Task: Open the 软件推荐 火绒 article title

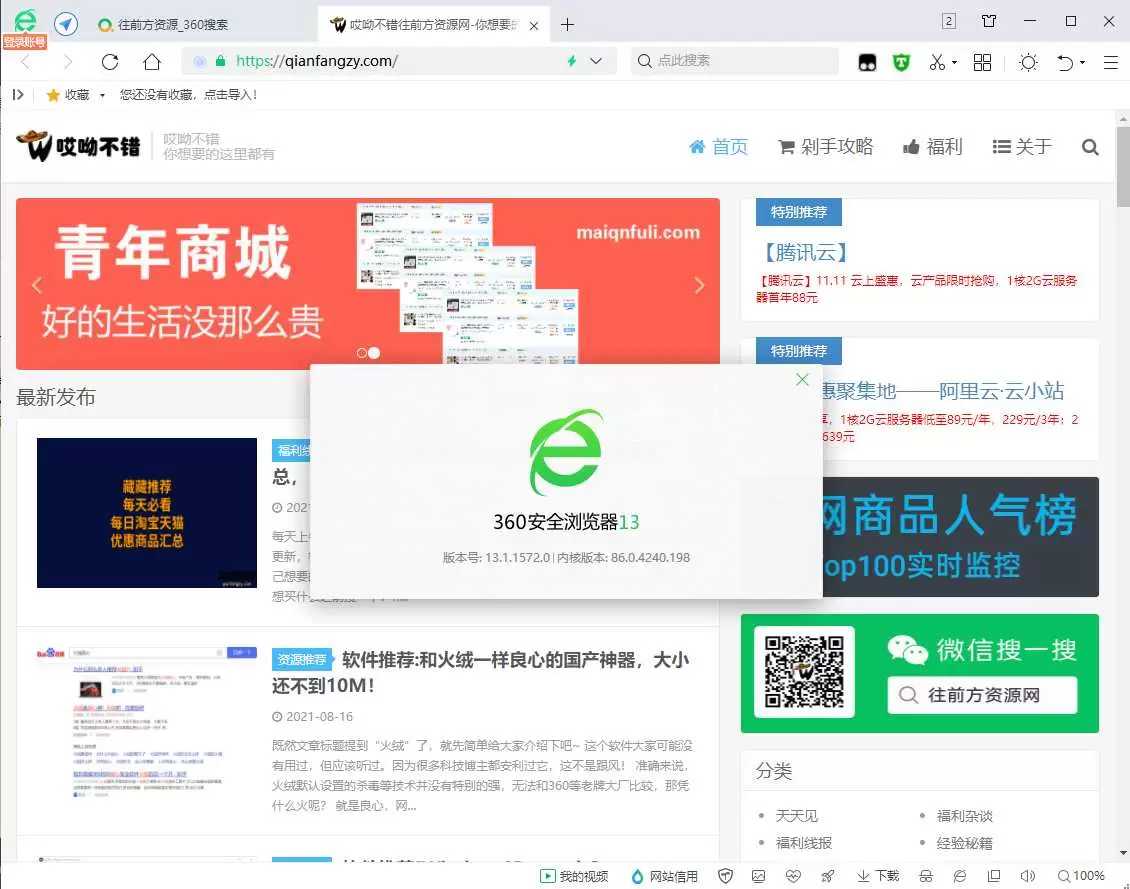Action: [x=480, y=672]
